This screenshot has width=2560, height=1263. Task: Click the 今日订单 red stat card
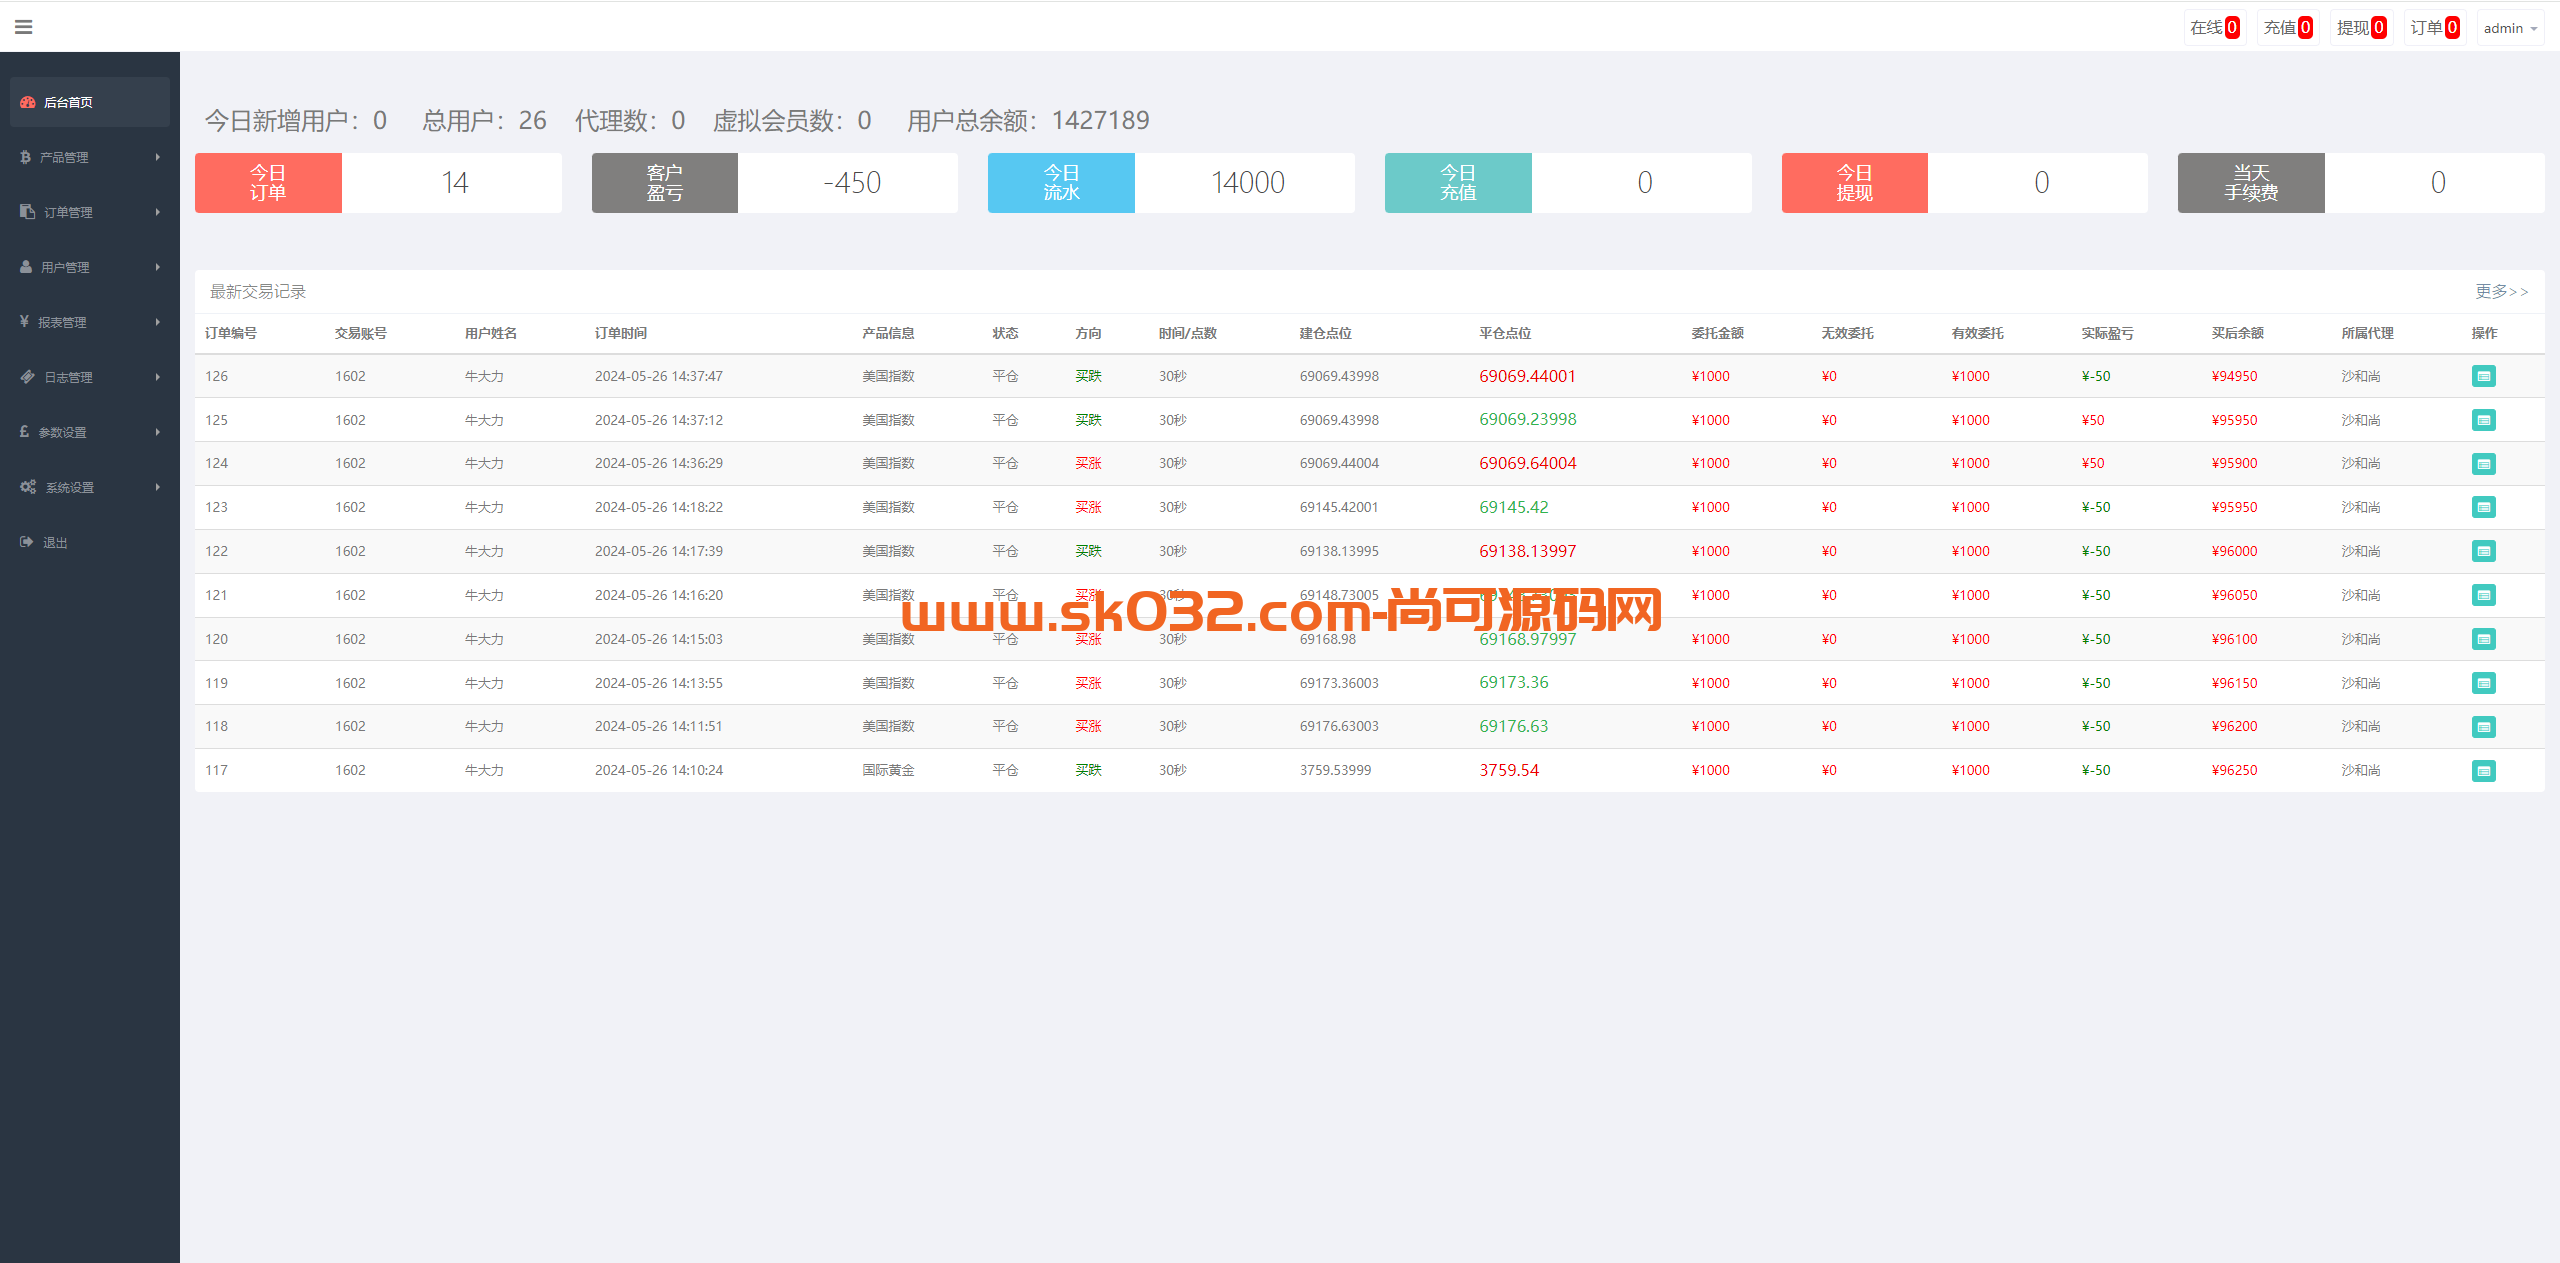click(378, 183)
